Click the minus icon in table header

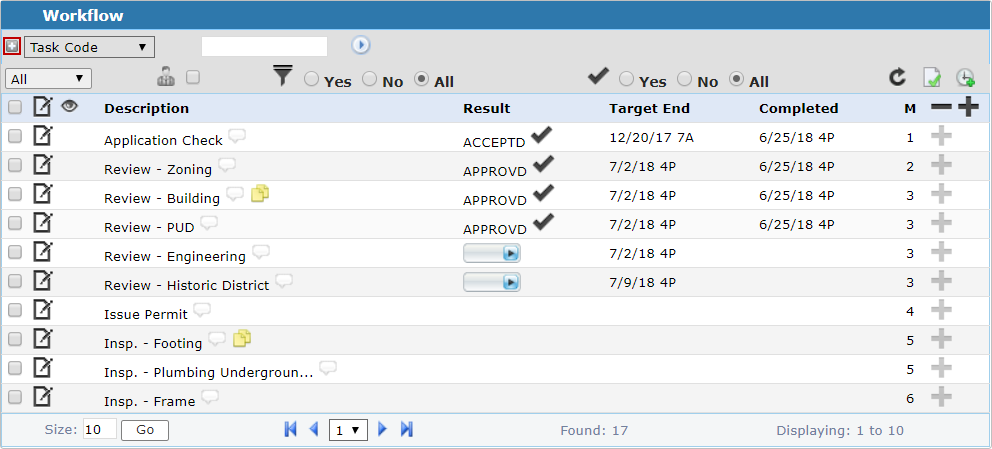pos(941,107)
